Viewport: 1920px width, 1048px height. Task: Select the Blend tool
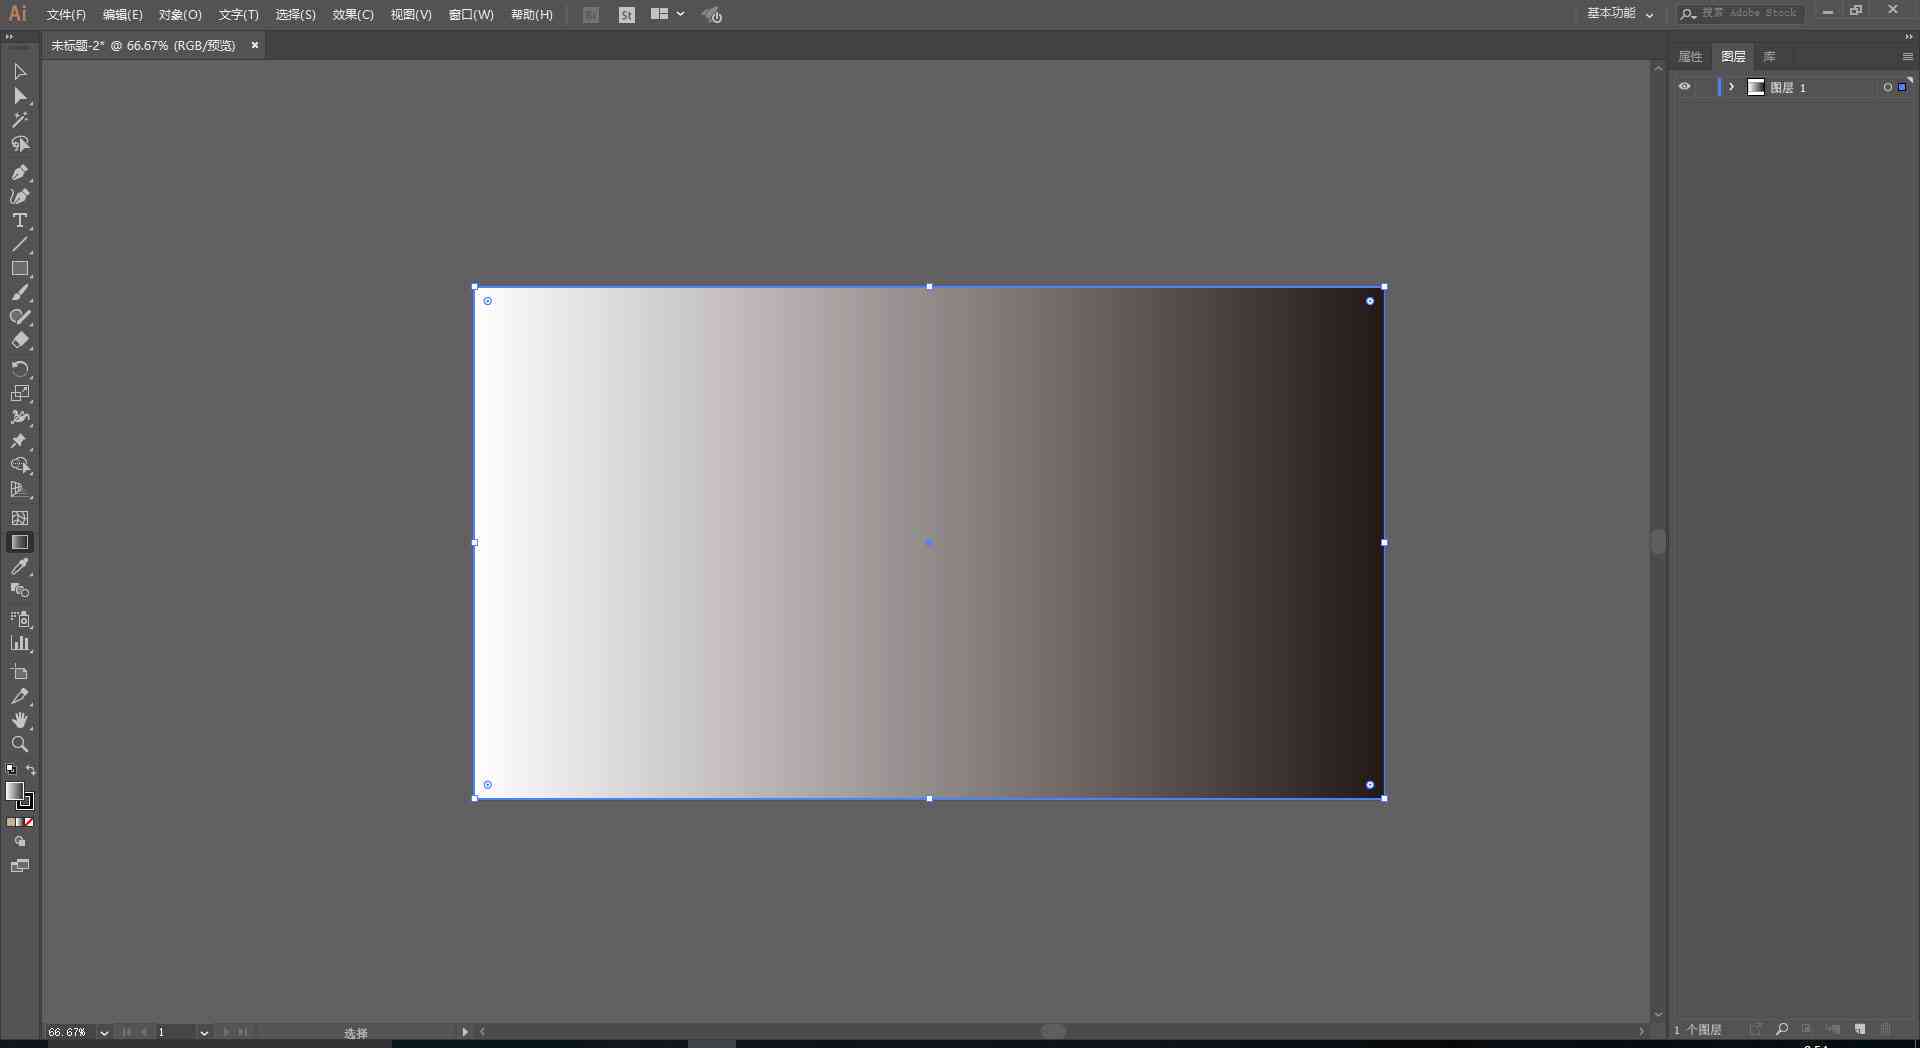coord(19,590)
